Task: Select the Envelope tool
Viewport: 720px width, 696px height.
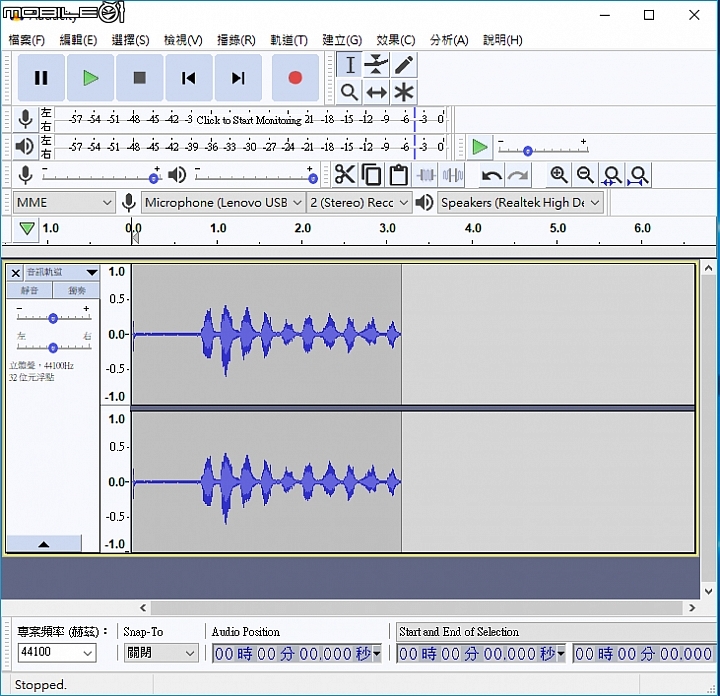Action: click(377, 65)
